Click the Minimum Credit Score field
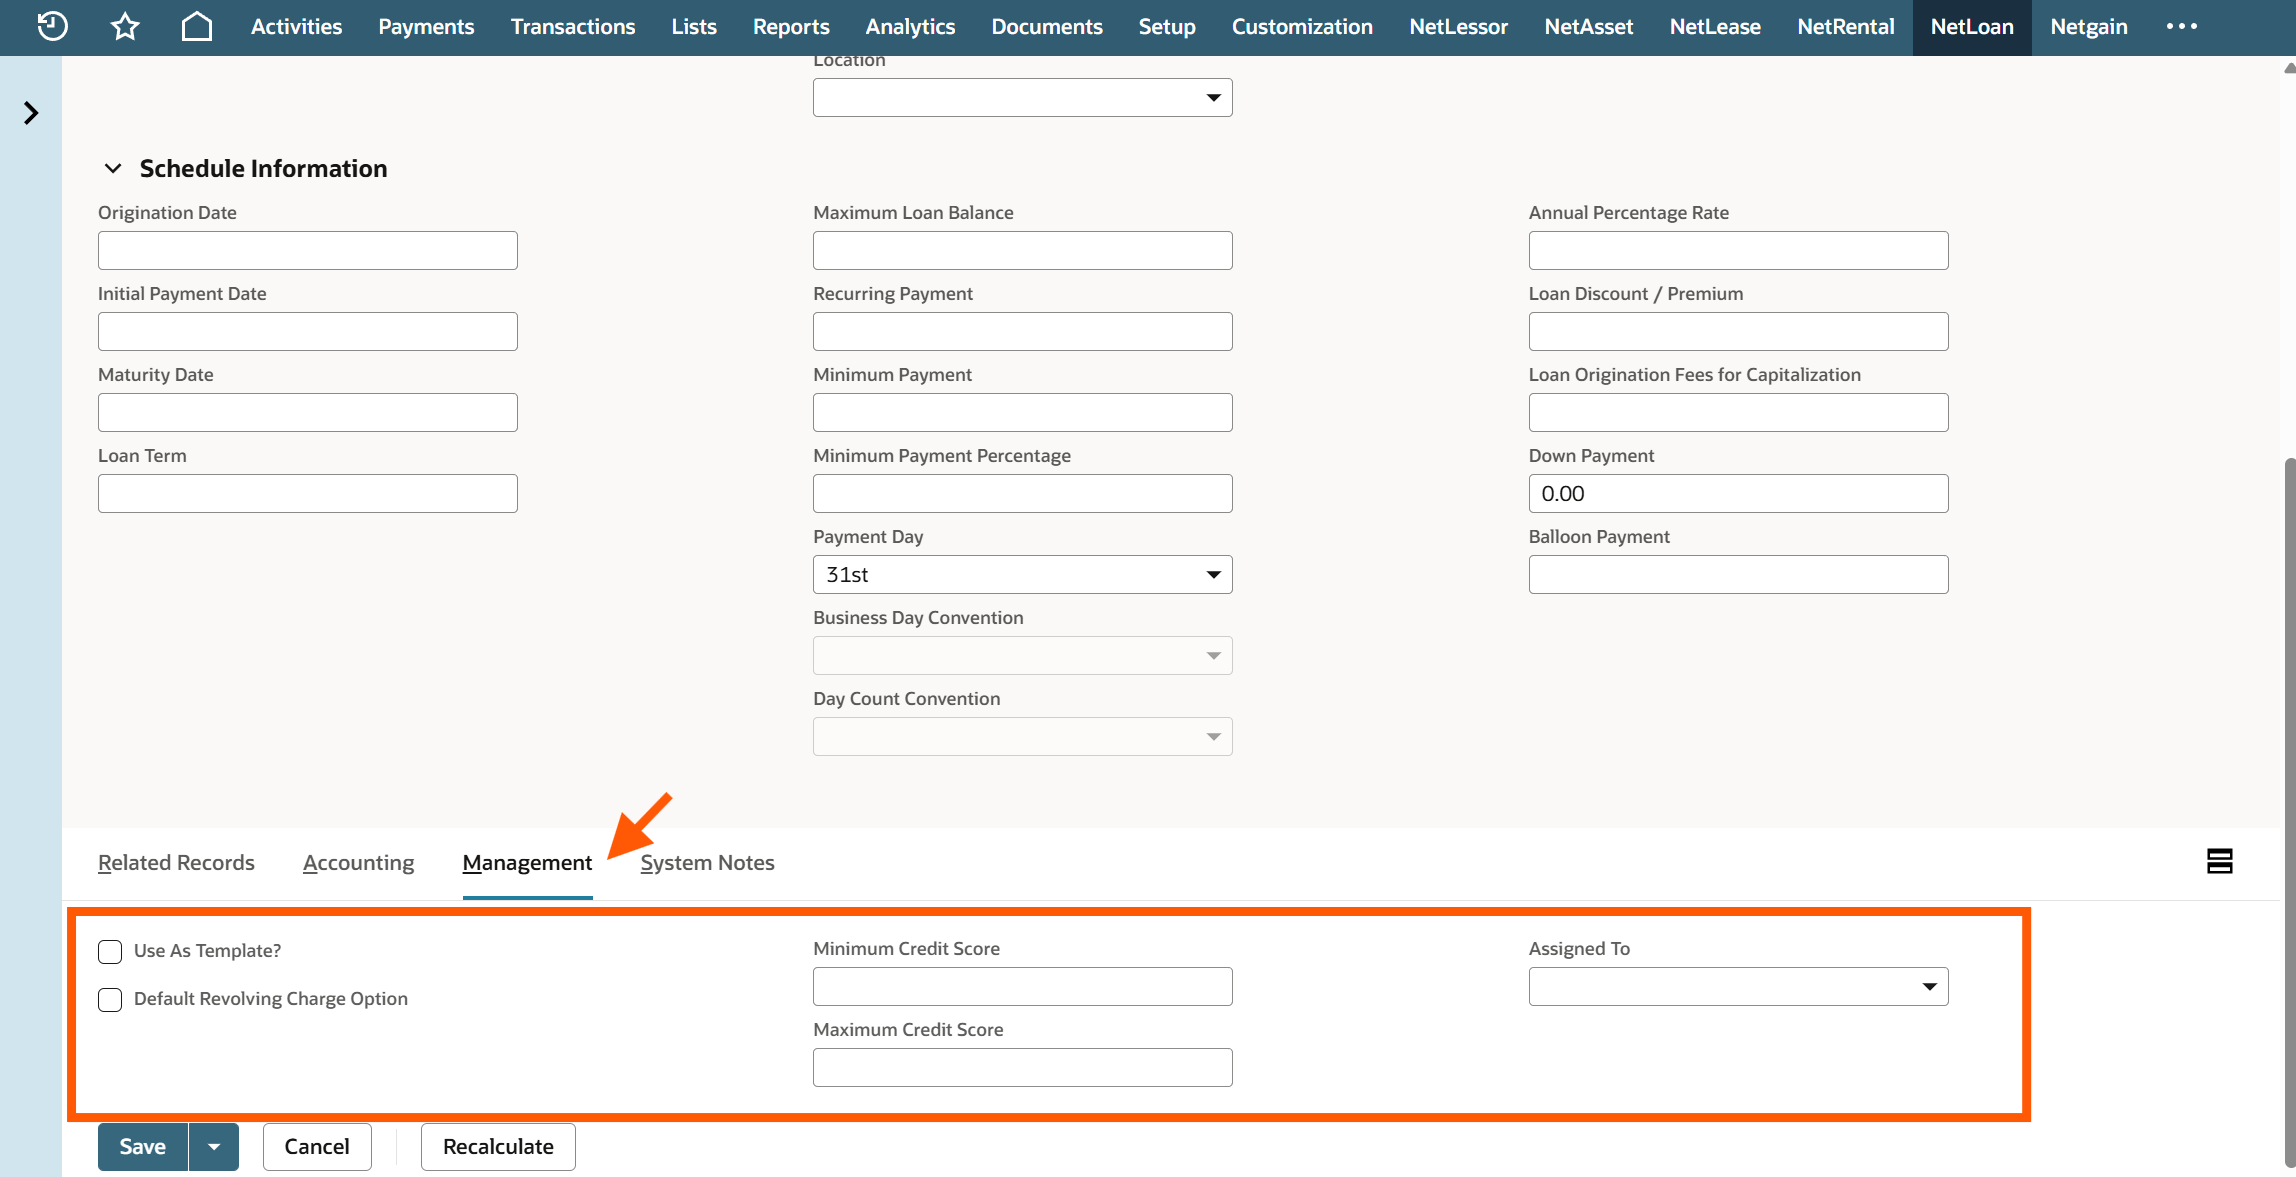The height and width of the screenshot is (1177, 2296). [1022, 987]
